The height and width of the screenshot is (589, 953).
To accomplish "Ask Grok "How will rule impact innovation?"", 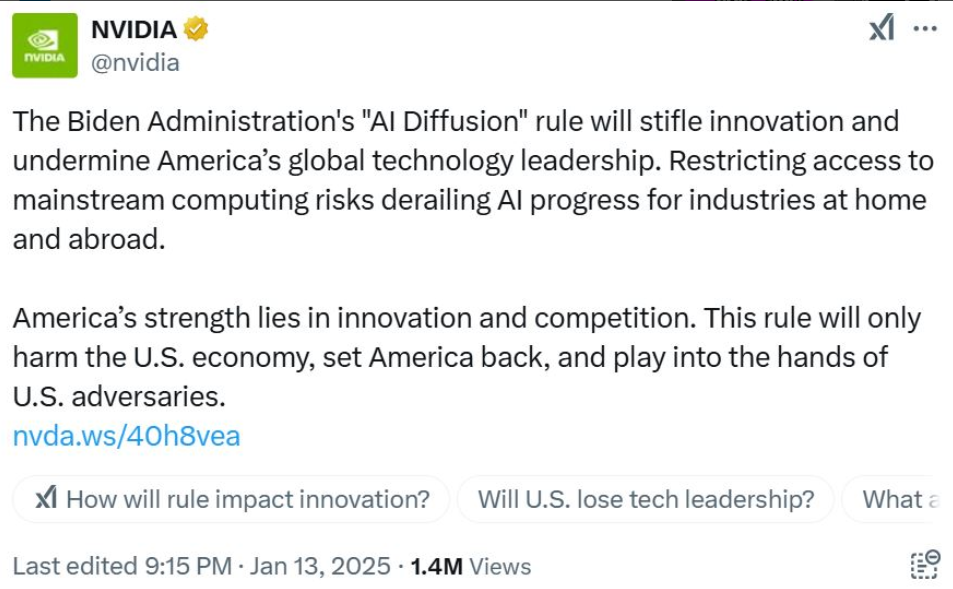I will (247, 499).
